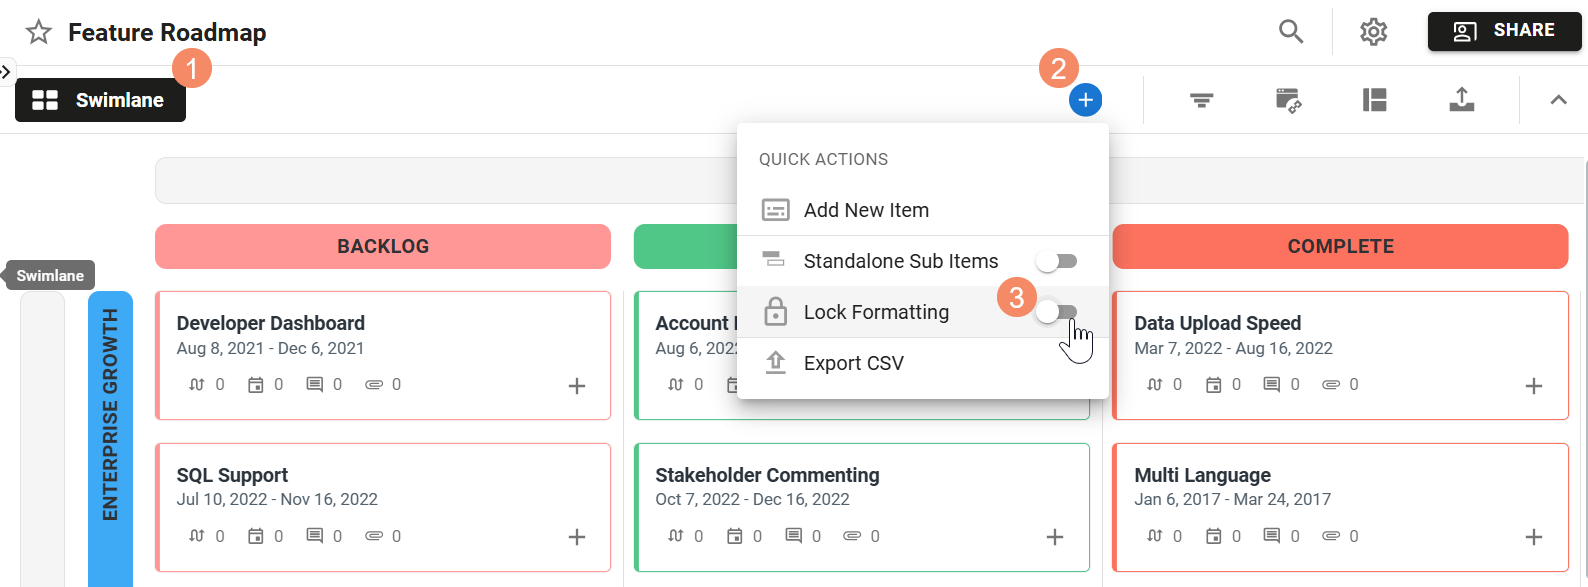This screenshot has height=587, width=1588.
Task: Enable the Lock Formatting switch
Action: [1056, 312]
